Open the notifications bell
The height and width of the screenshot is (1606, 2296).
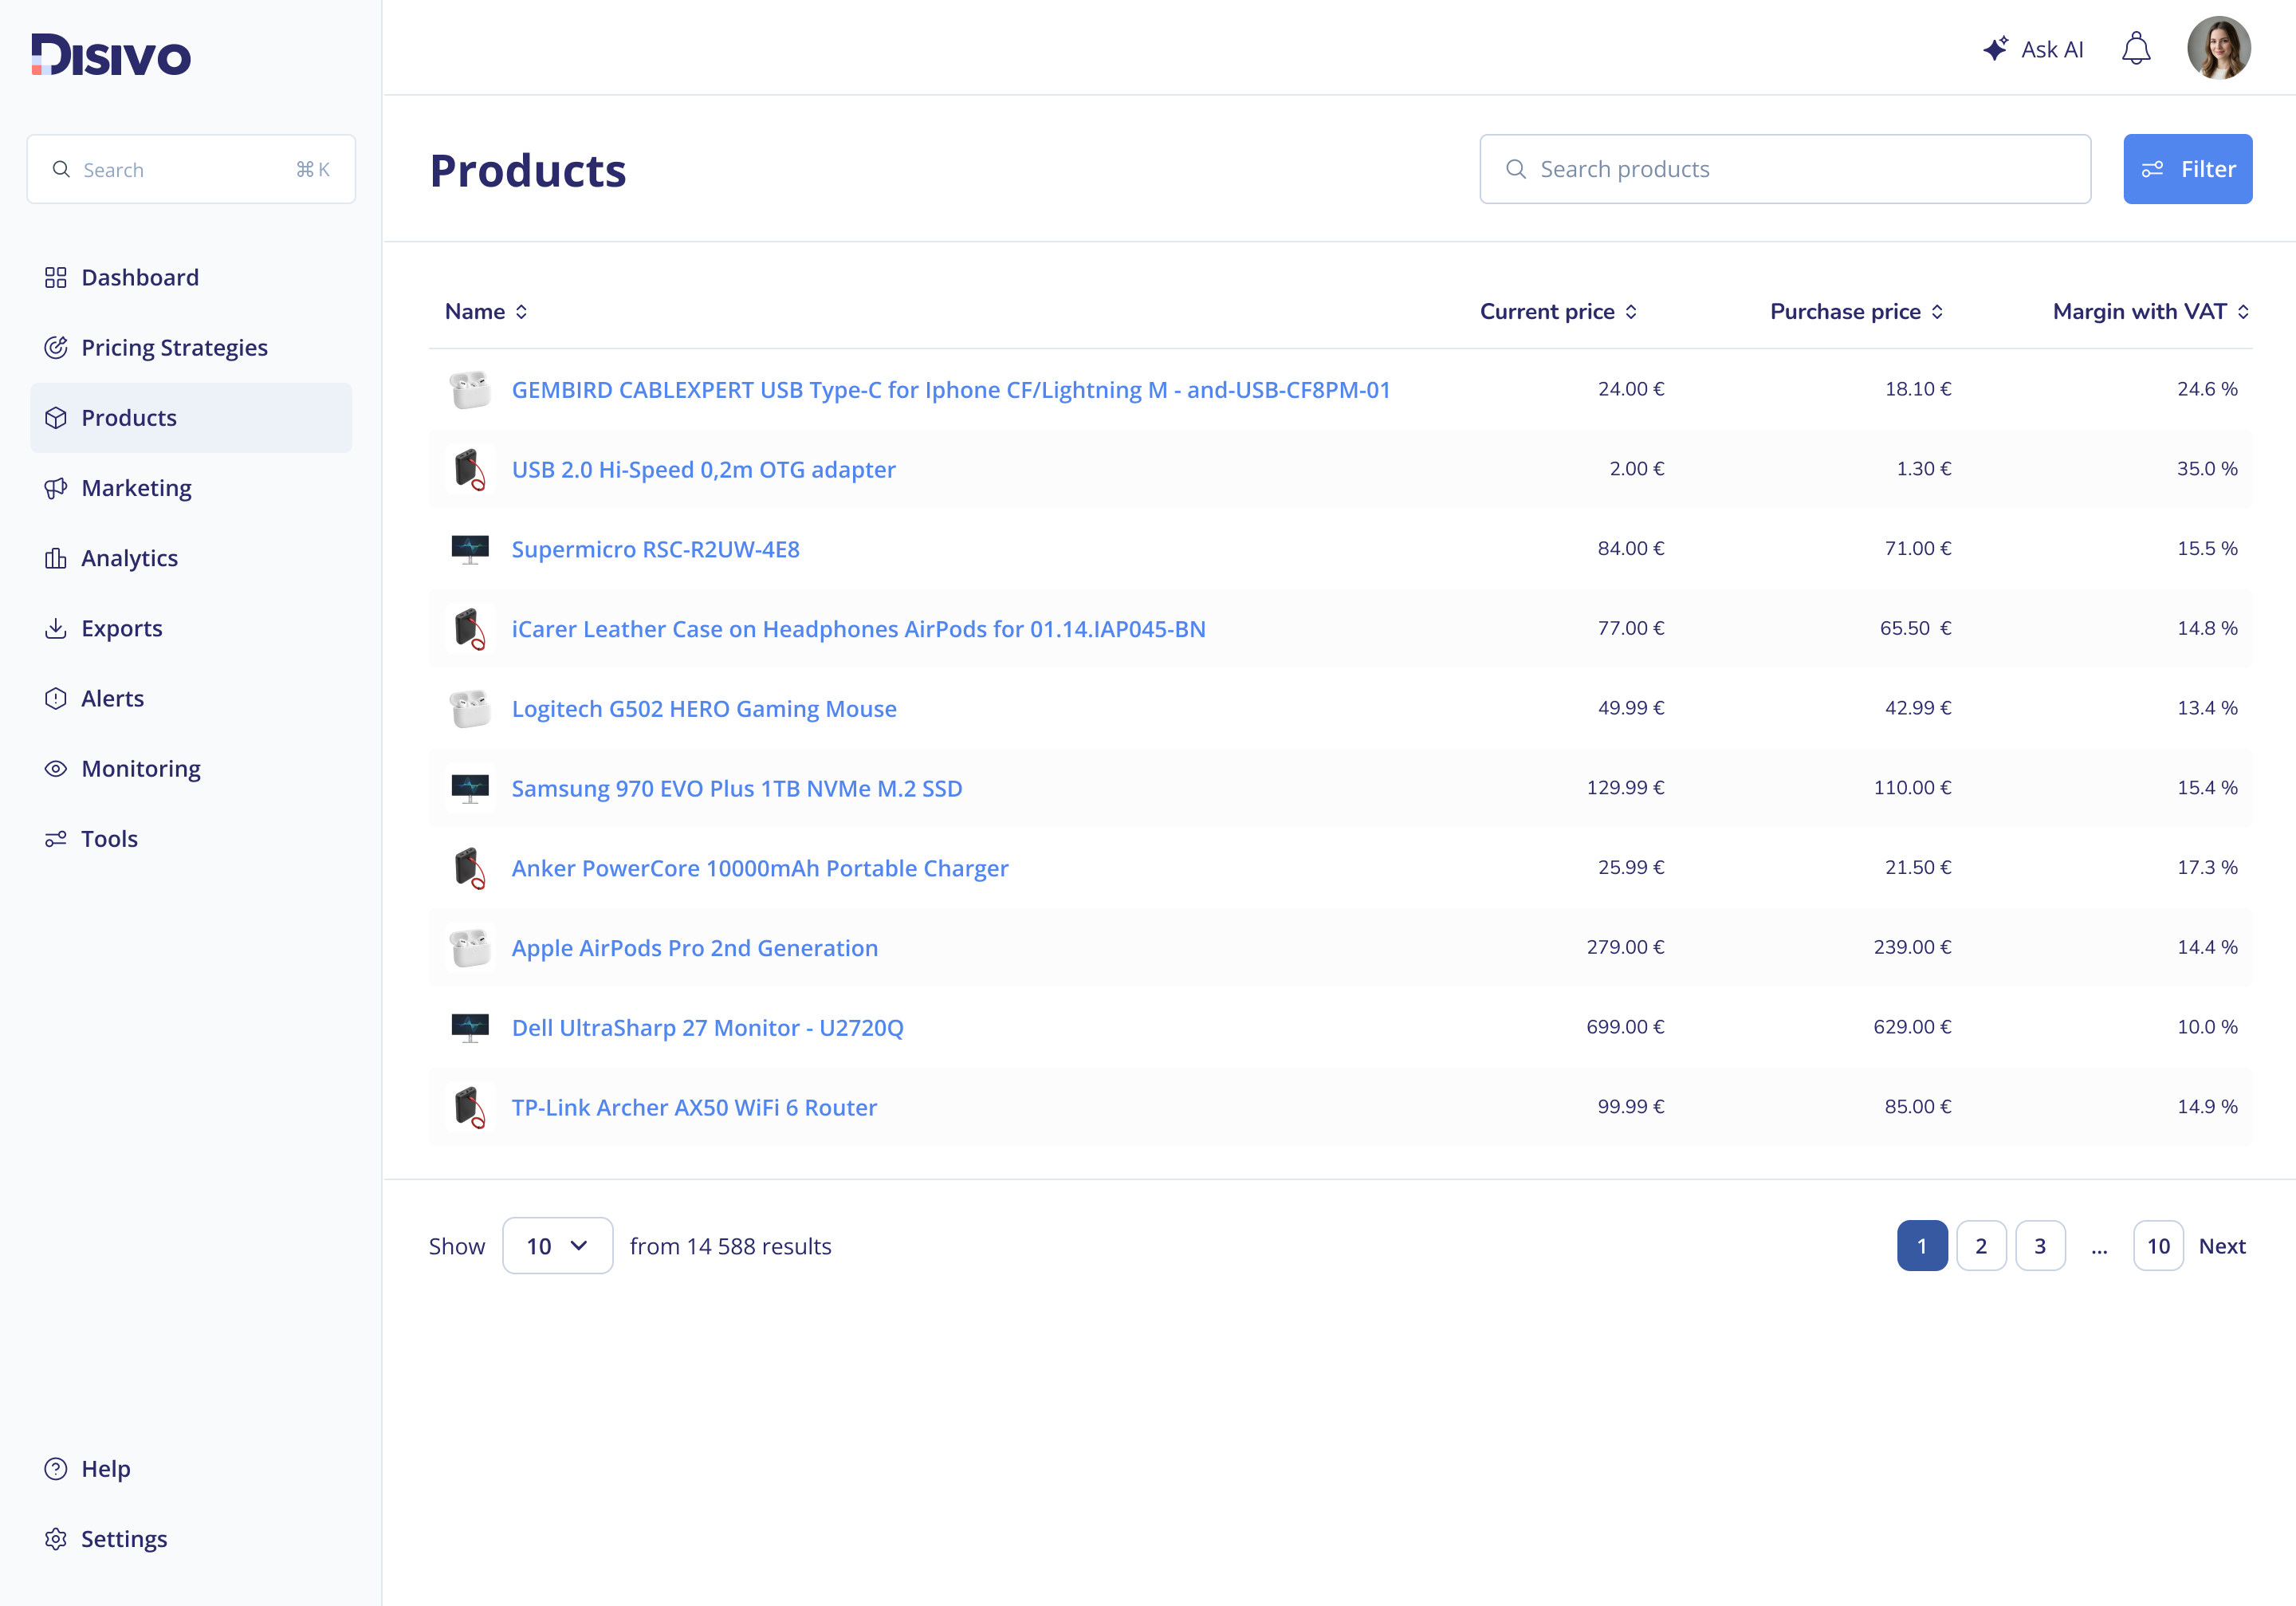(x=2136, y=49)
